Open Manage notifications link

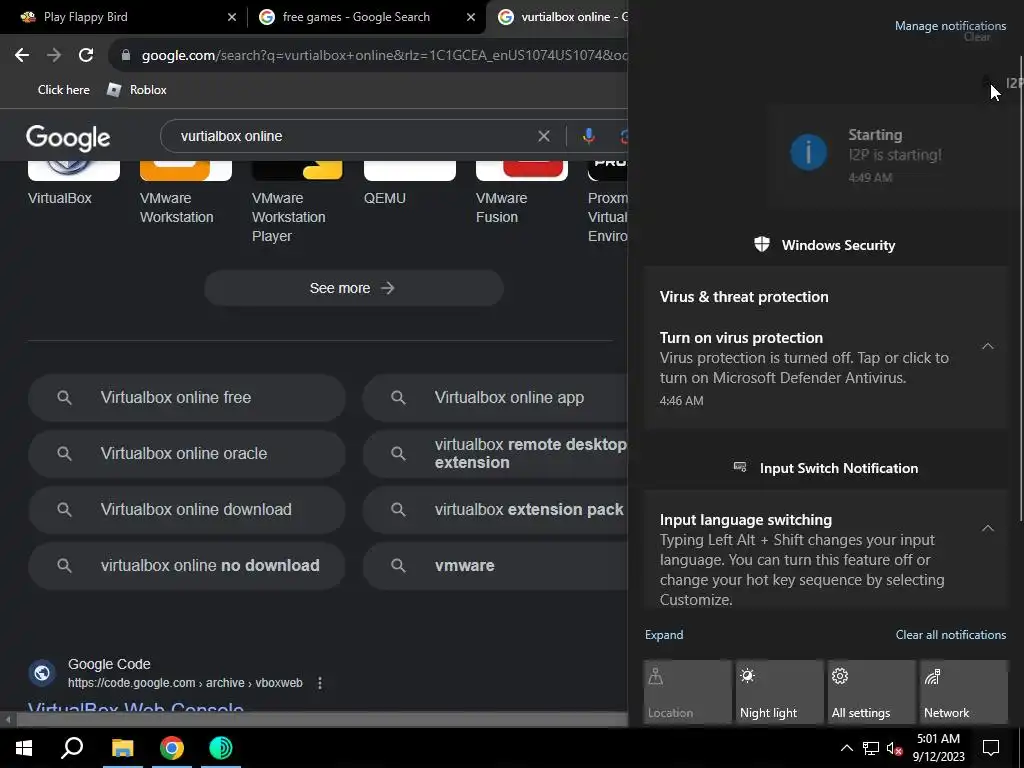950,25
